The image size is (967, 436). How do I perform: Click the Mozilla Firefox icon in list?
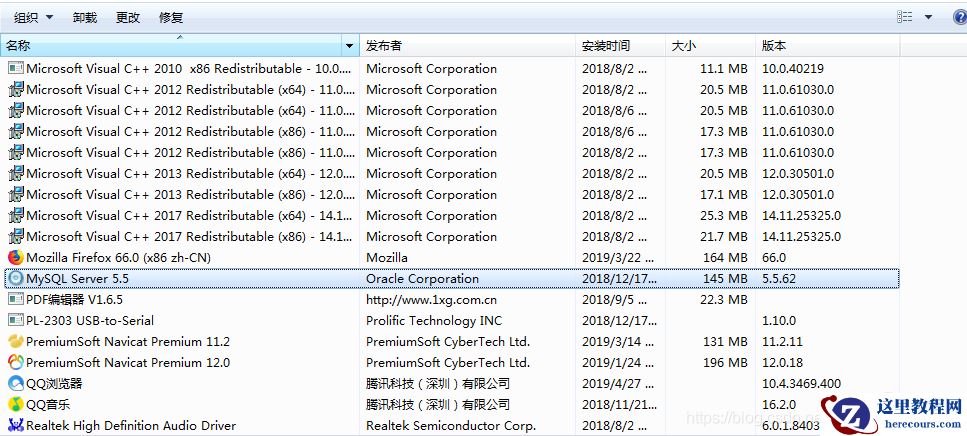pos(15,258)
